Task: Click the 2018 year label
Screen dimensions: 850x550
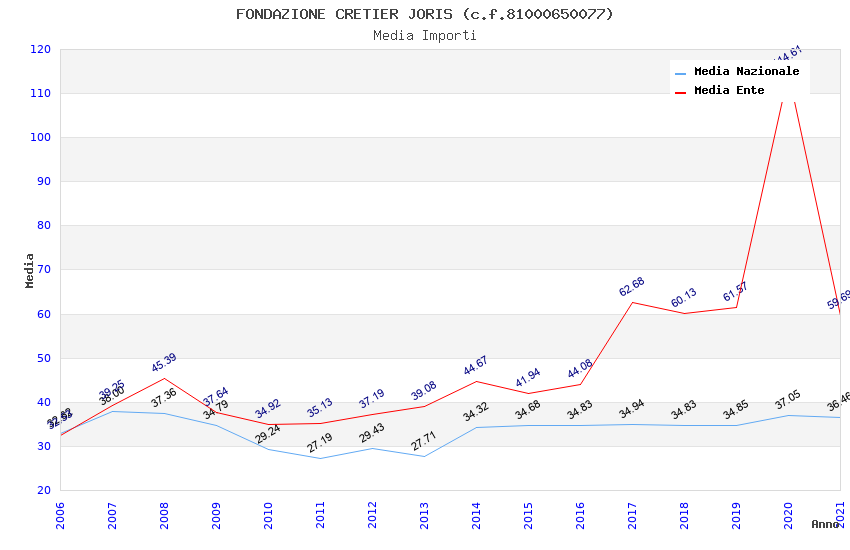Action: [685, 515]
